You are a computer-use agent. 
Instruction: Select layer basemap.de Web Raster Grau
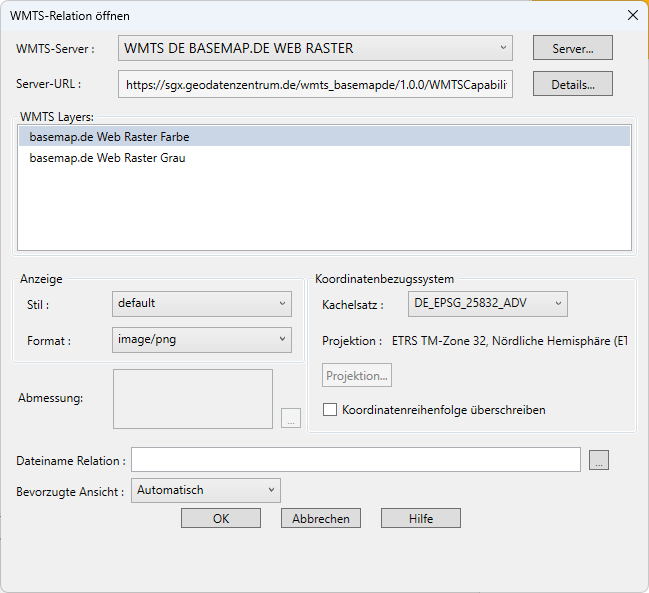(324, 158)
